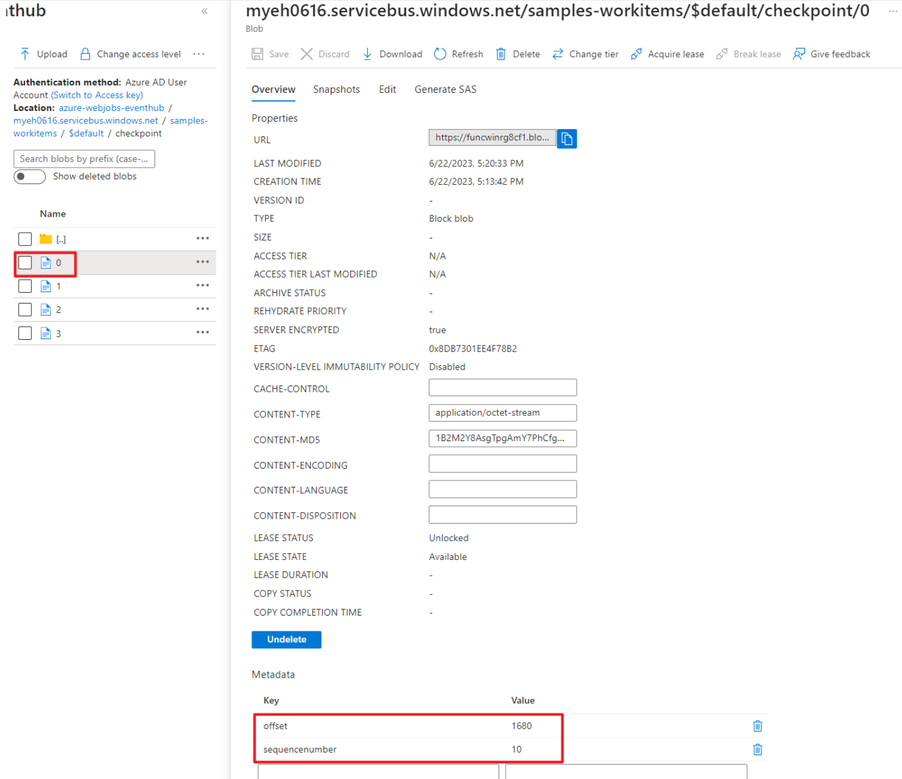Open context menu for [..] folder row

click(x=202, y=238)
